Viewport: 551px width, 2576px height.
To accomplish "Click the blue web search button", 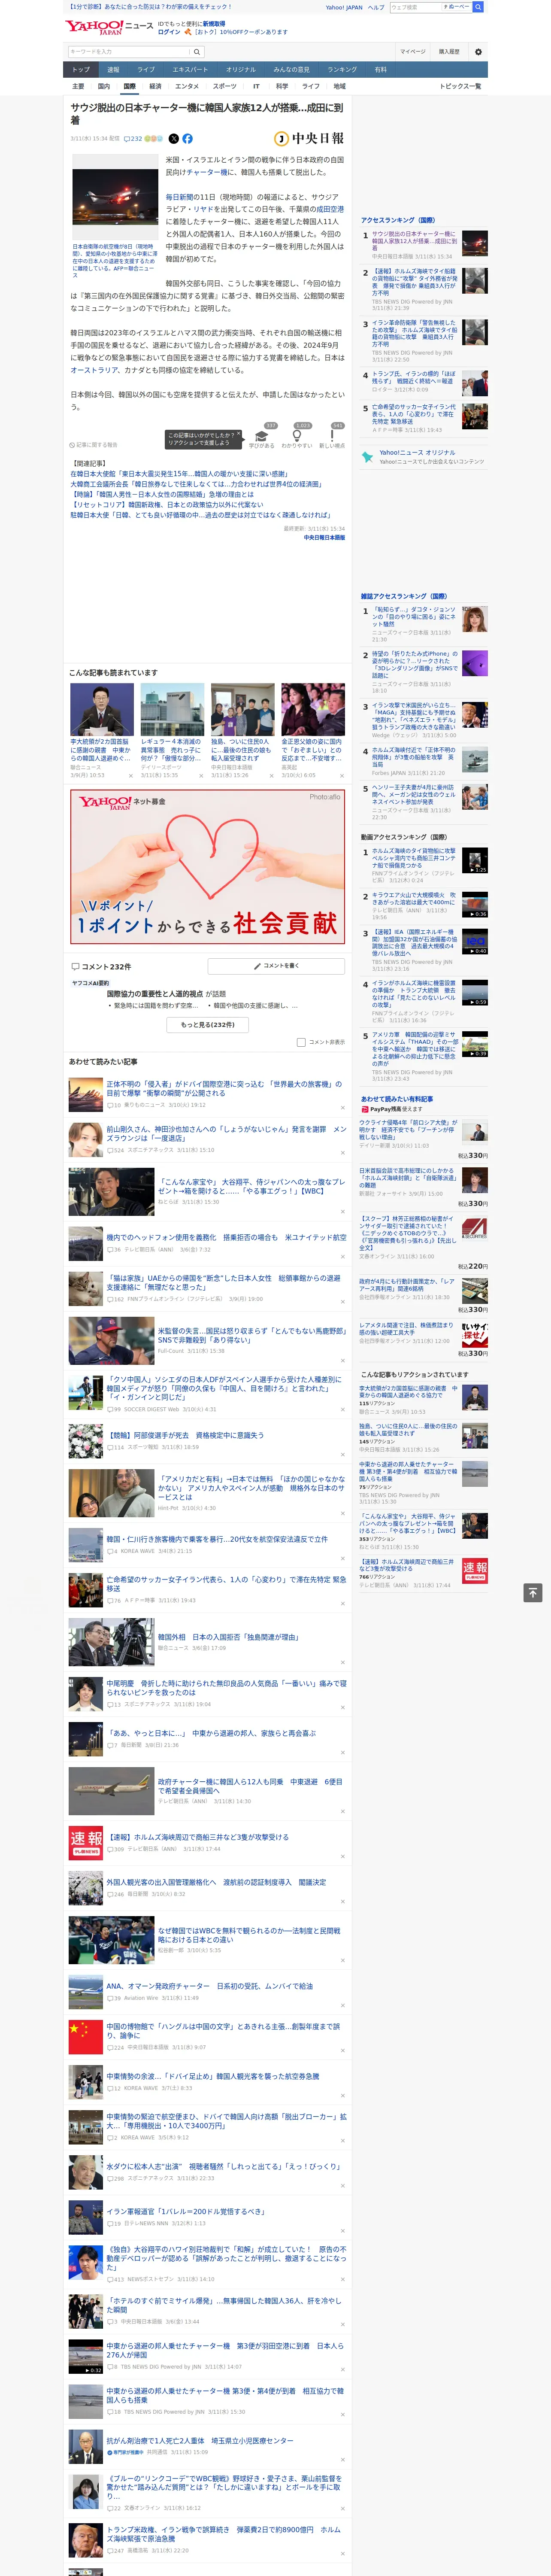I will click(478, 7).
